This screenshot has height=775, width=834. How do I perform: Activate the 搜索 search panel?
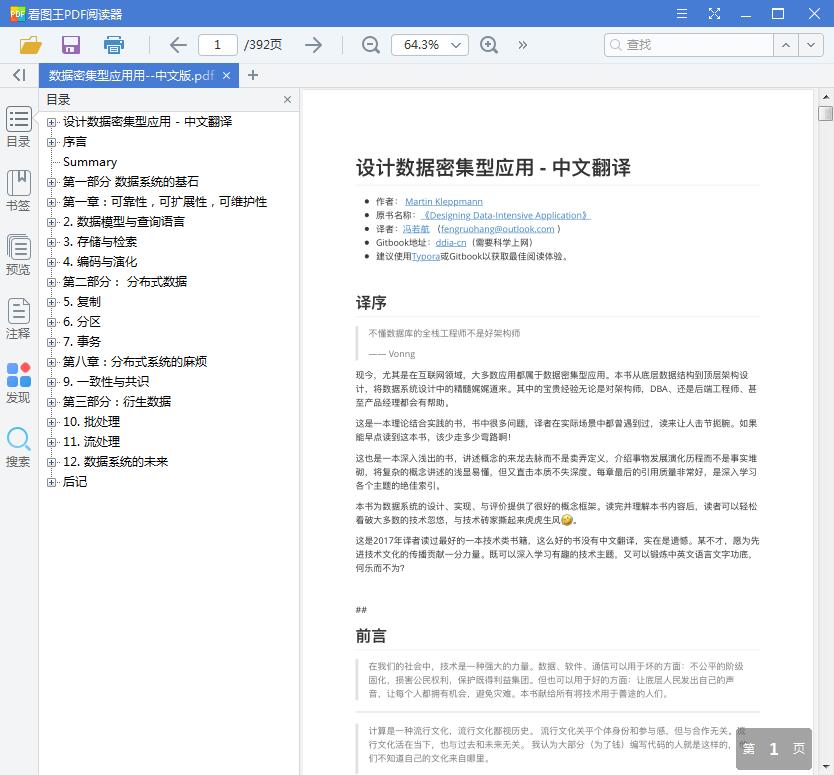18,445
